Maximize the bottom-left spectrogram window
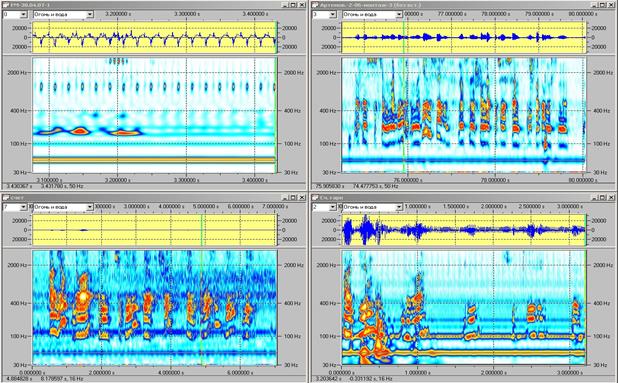This screenshot has width=618, height=383. [294, 197]
